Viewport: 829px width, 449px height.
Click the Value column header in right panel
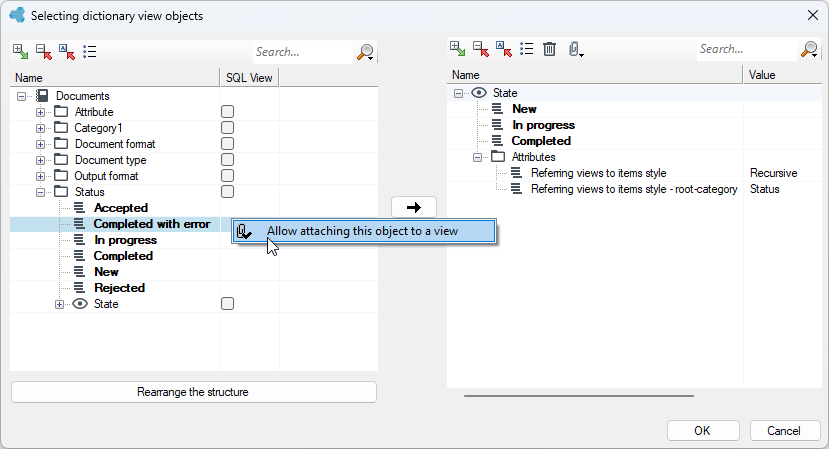pyautogui.click(x=783, y=75)
